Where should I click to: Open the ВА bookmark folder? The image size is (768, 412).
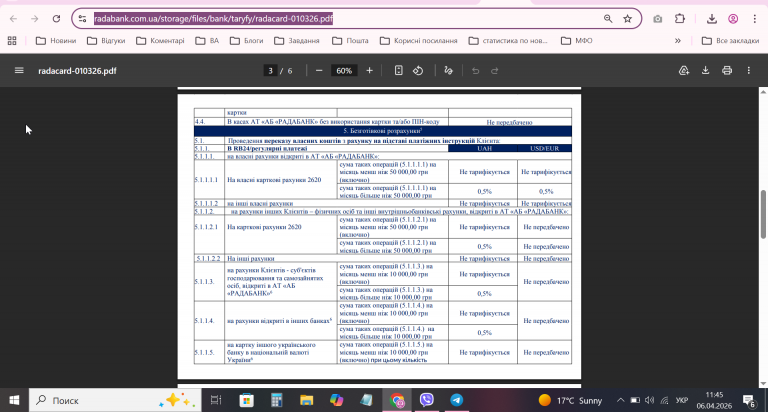click(207, 41)
